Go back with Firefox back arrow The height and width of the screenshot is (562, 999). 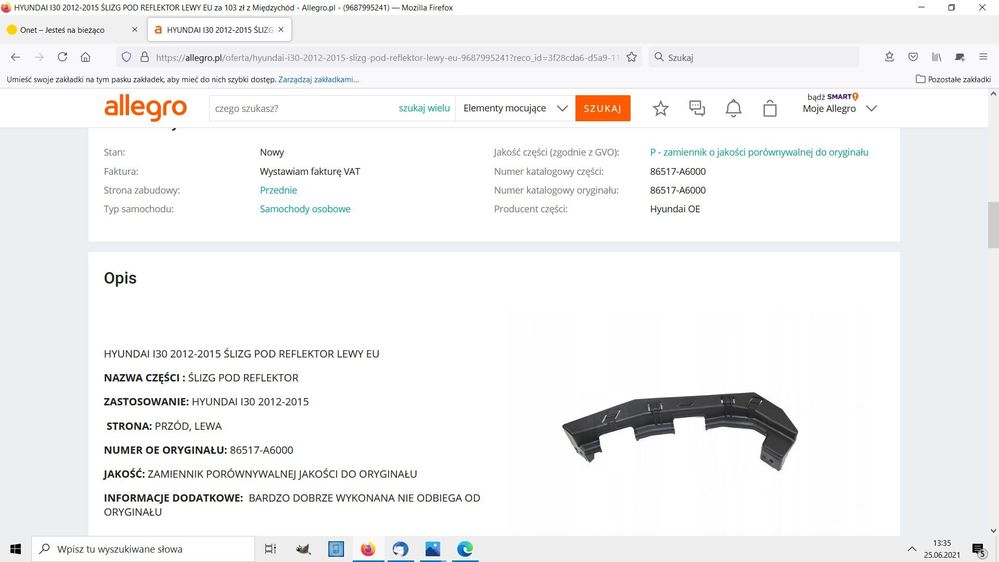(x=15, y=57)
